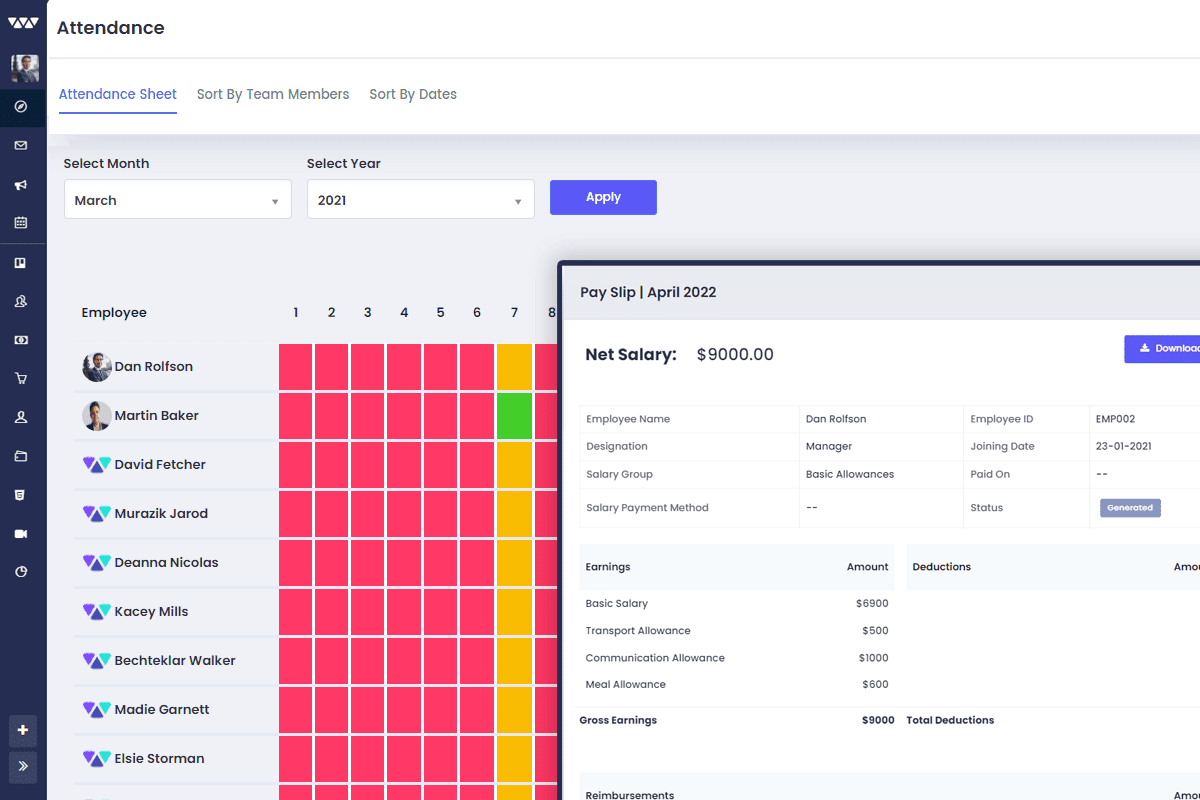This screenshot has width=1200, height=800.
Task: Switch to Sort By Team Members tab
Action: (x=273, y=94)
